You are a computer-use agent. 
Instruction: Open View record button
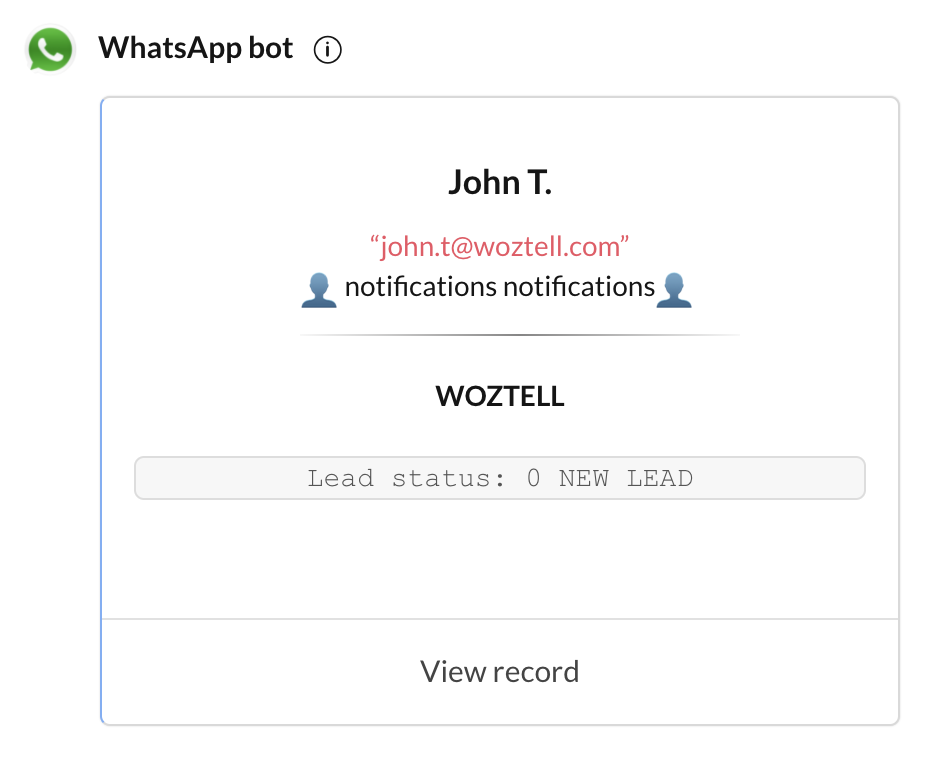click(x=500, y=672)
